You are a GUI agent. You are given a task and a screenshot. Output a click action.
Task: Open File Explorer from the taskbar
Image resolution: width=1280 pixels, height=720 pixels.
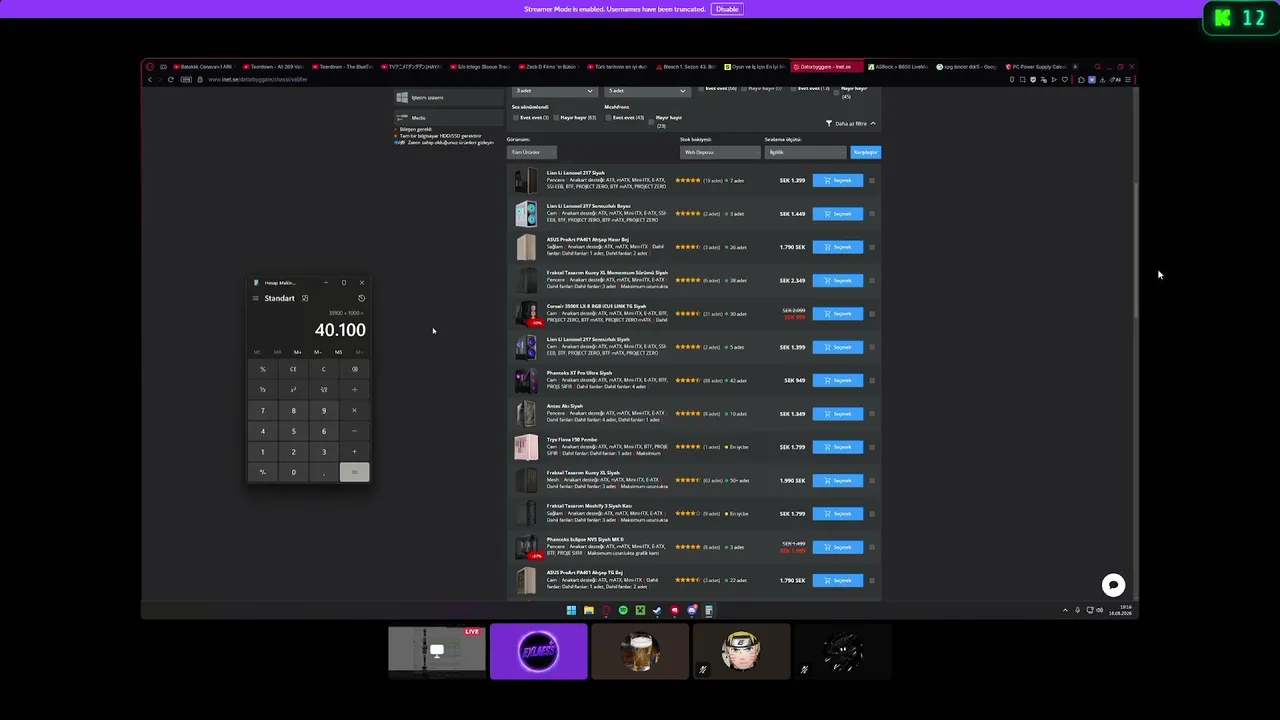[588, 610]
